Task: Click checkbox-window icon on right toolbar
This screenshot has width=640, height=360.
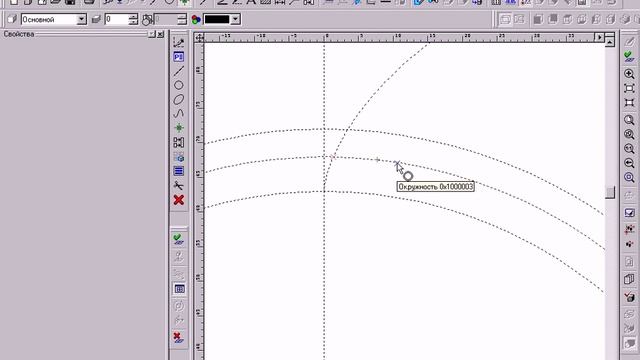Action: pos(629,213)
